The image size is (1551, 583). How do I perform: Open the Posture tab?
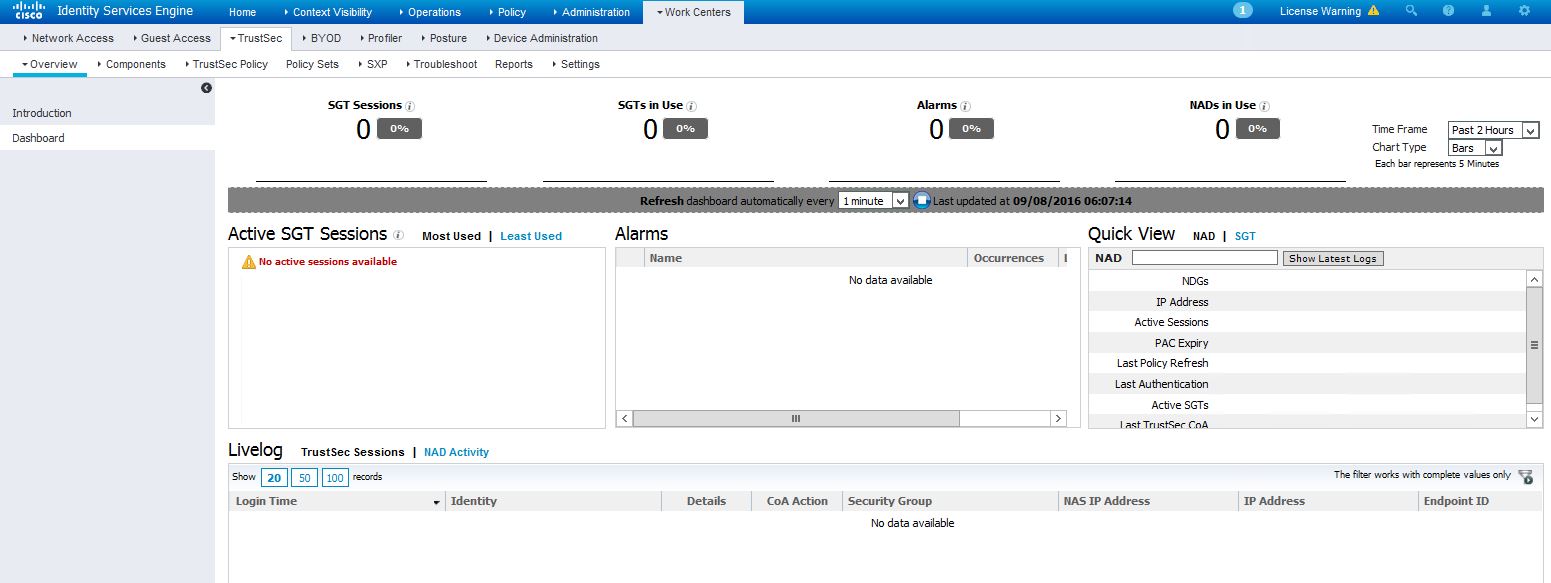pyautogui.click(x=443, y=38)
